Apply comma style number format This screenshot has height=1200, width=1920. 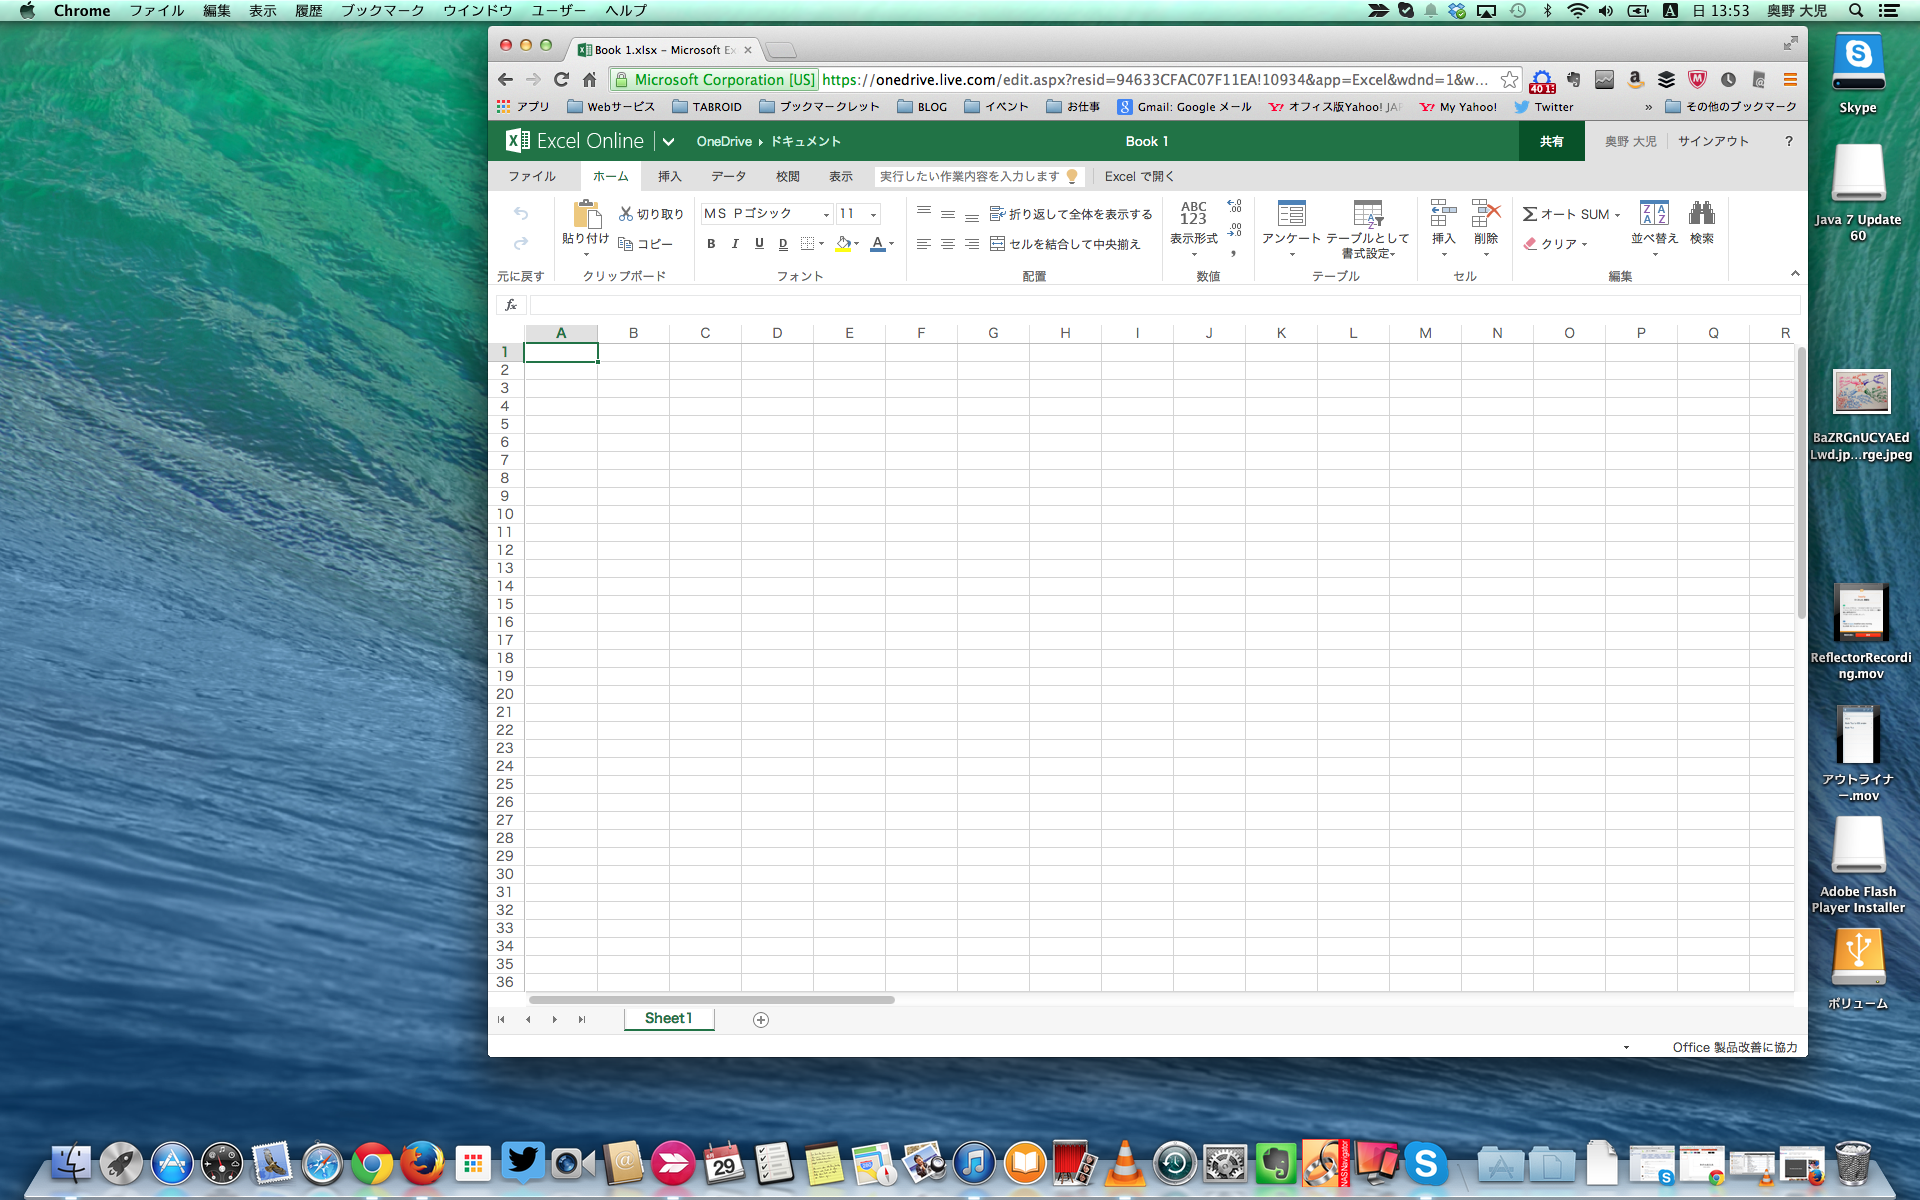[1234, 253]
